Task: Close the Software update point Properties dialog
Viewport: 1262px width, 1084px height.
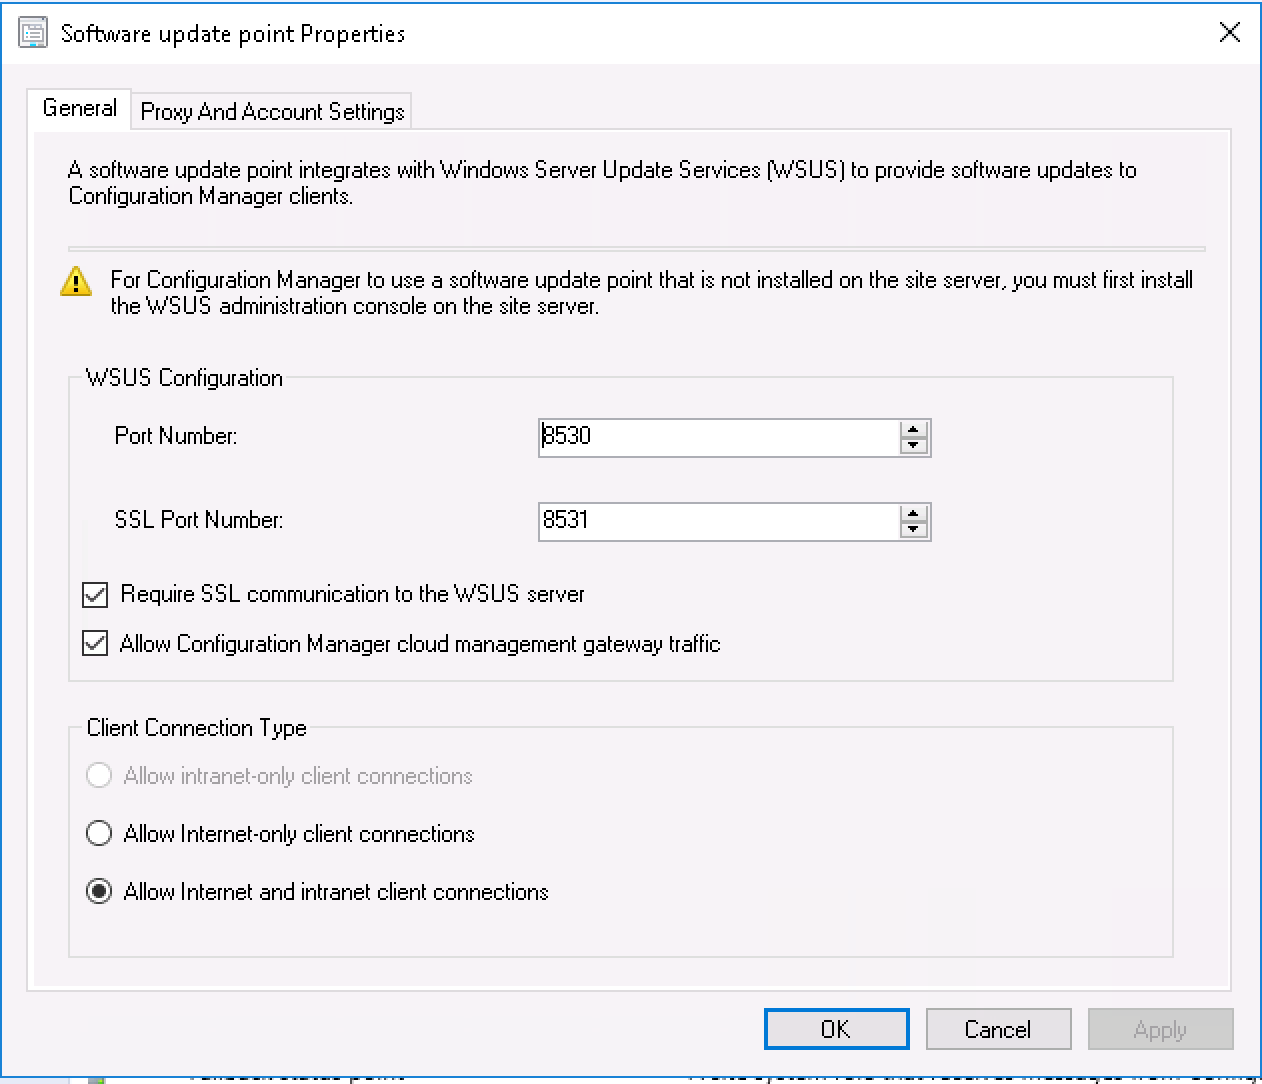Action: tap(1230, 33)
